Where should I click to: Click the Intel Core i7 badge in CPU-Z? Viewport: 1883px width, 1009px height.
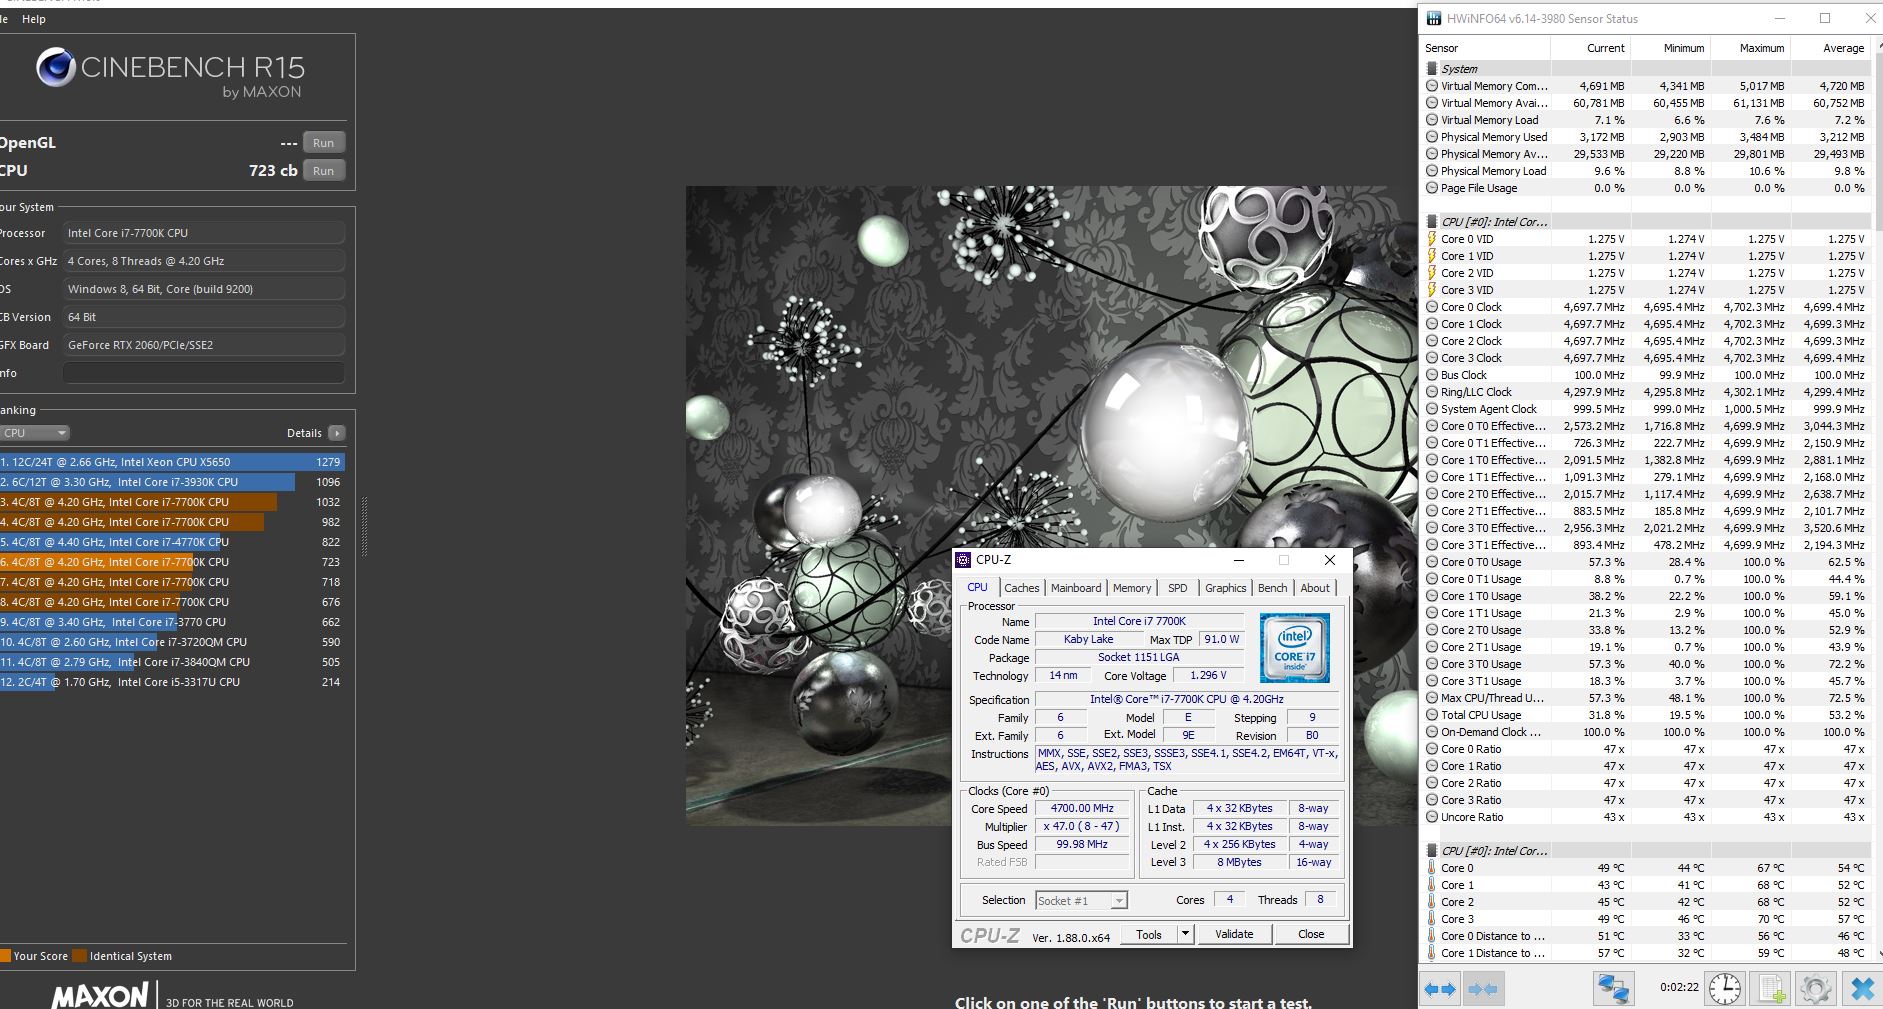(1294, 648)
